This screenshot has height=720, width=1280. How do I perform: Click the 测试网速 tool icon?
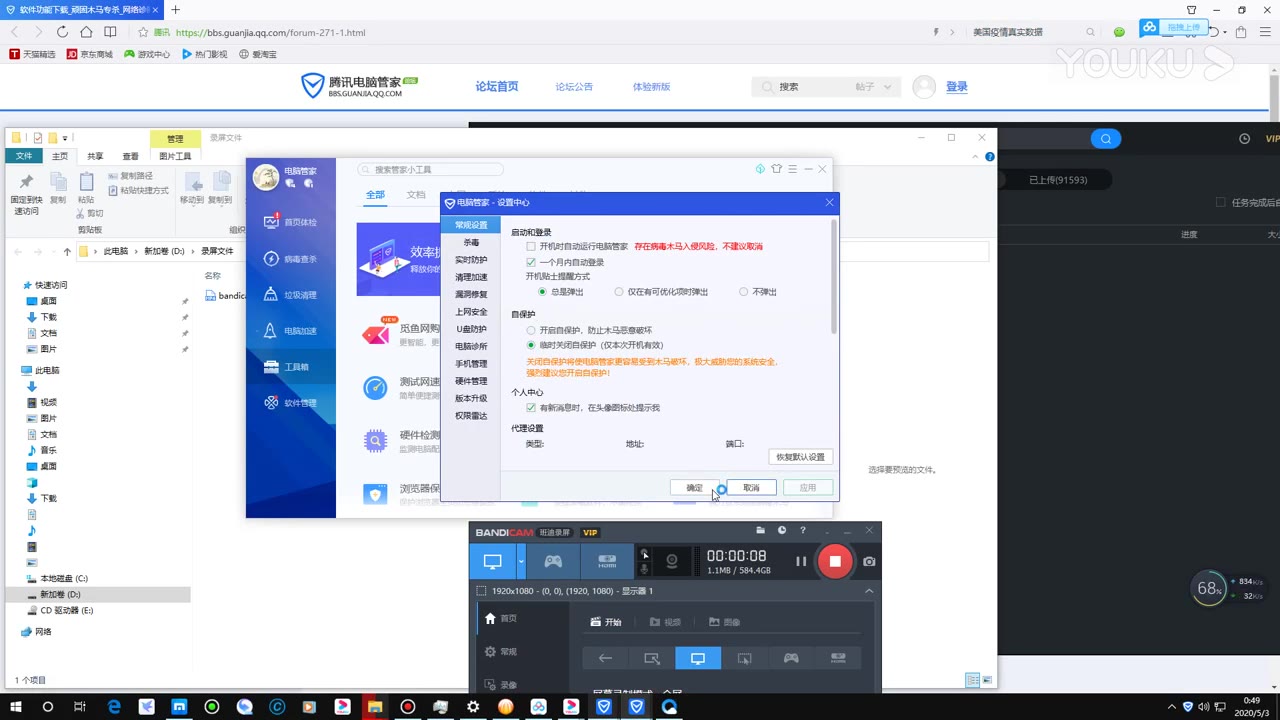coord(375,387)
